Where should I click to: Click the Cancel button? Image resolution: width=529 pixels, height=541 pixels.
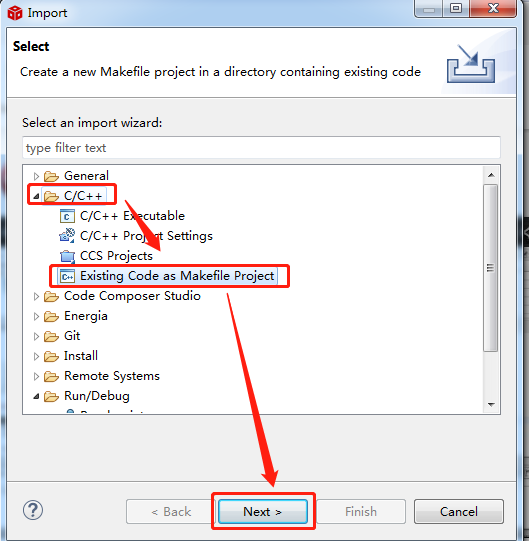pyautogui.click(x=459, y=511)
